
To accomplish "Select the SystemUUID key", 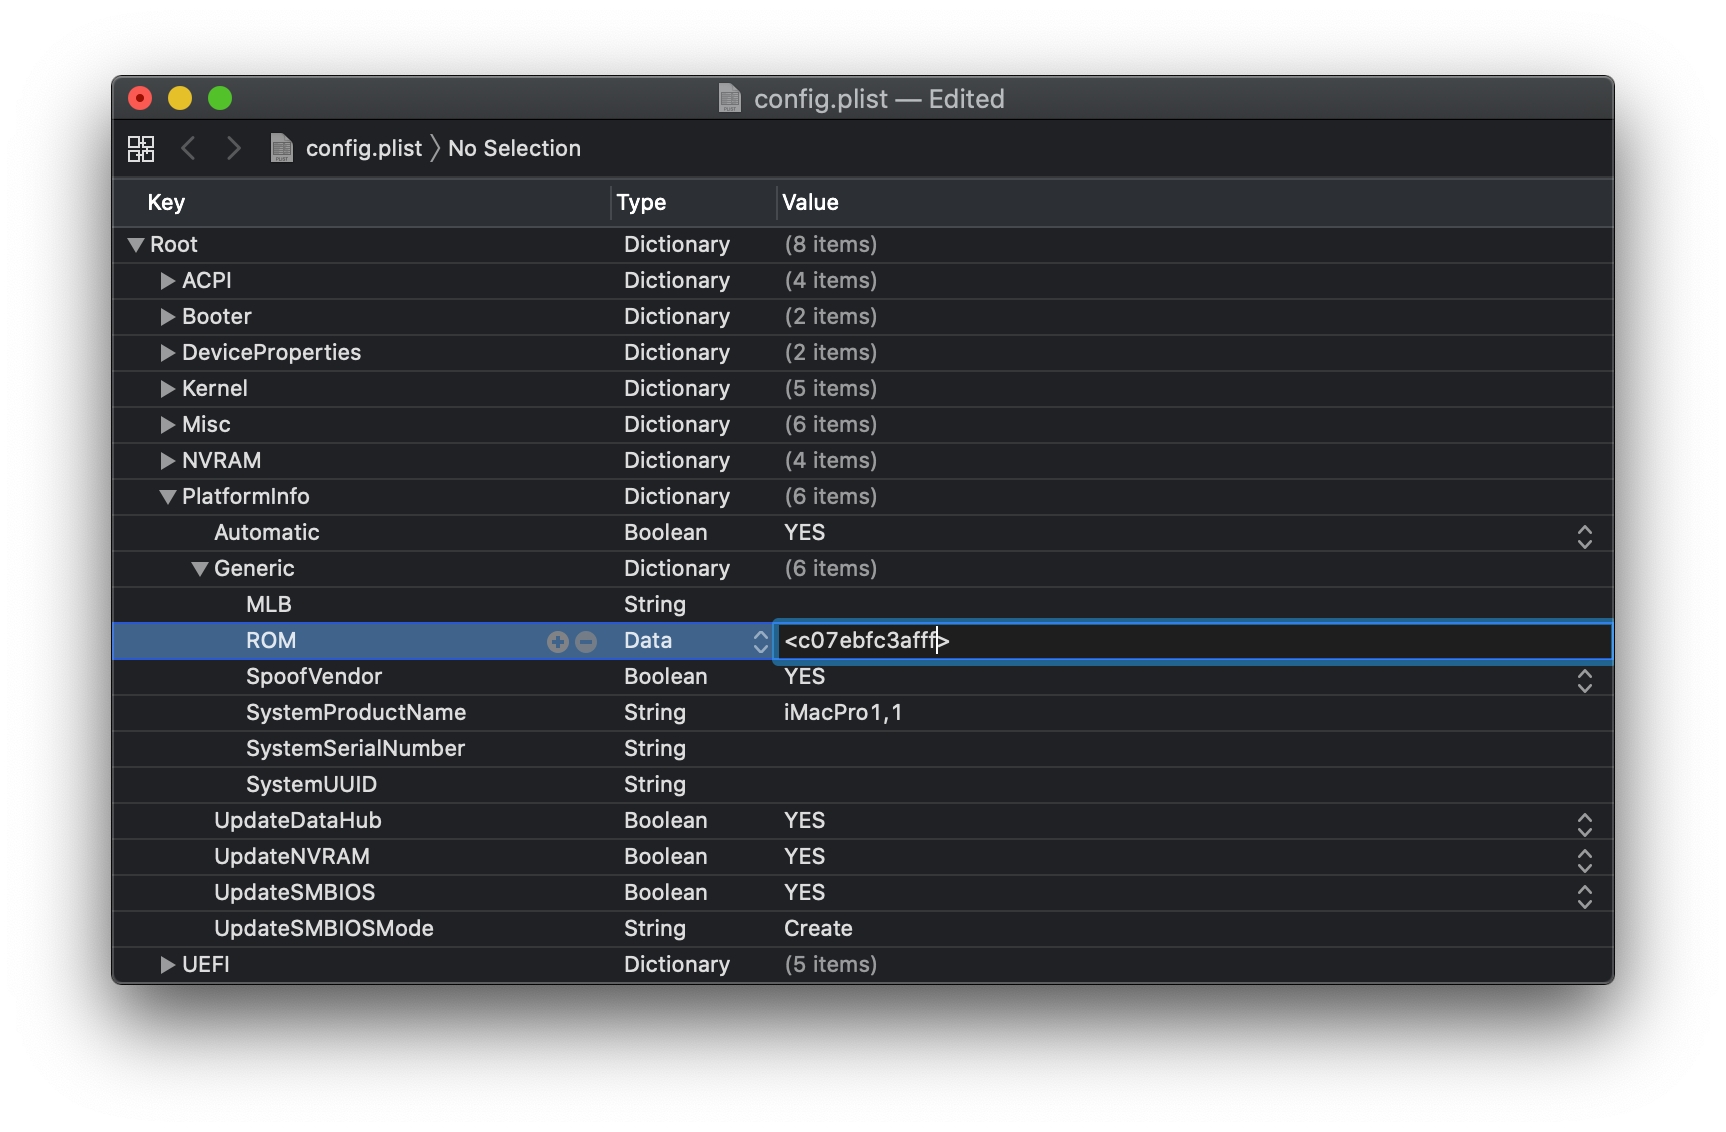I will pos(311,784).
